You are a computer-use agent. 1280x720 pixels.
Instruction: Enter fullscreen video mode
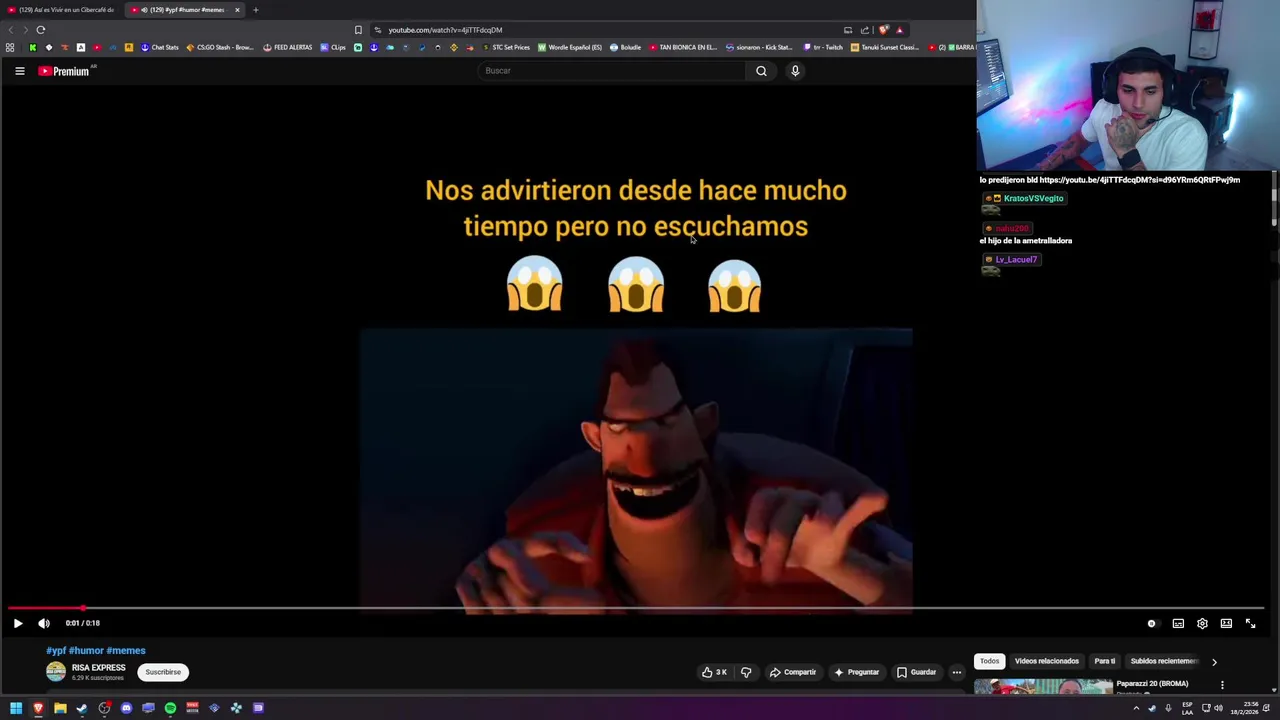click(x=1250, y=623)
